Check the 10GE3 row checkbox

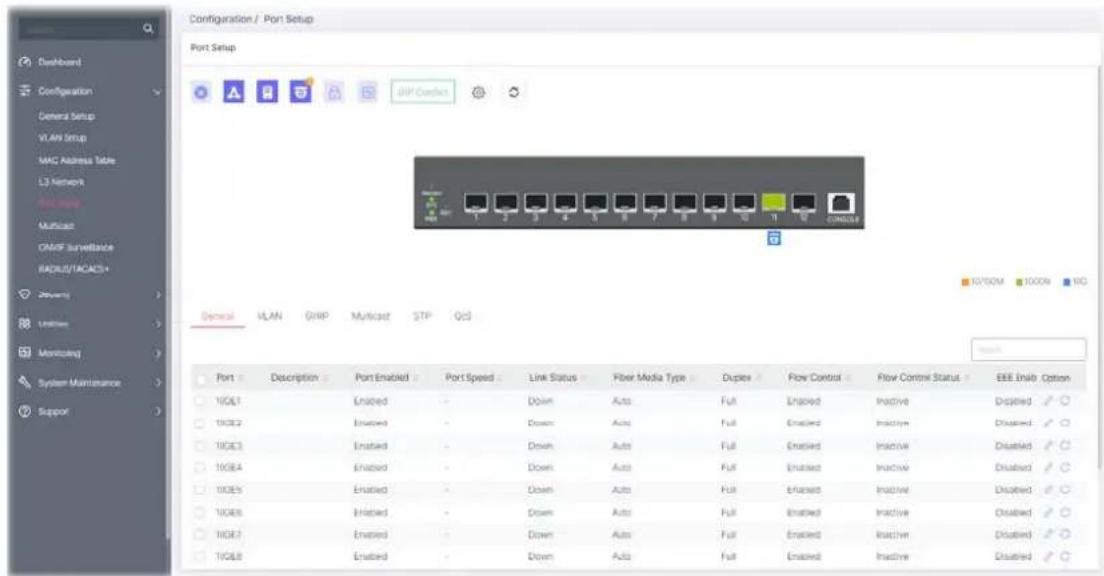pos(201,446)
